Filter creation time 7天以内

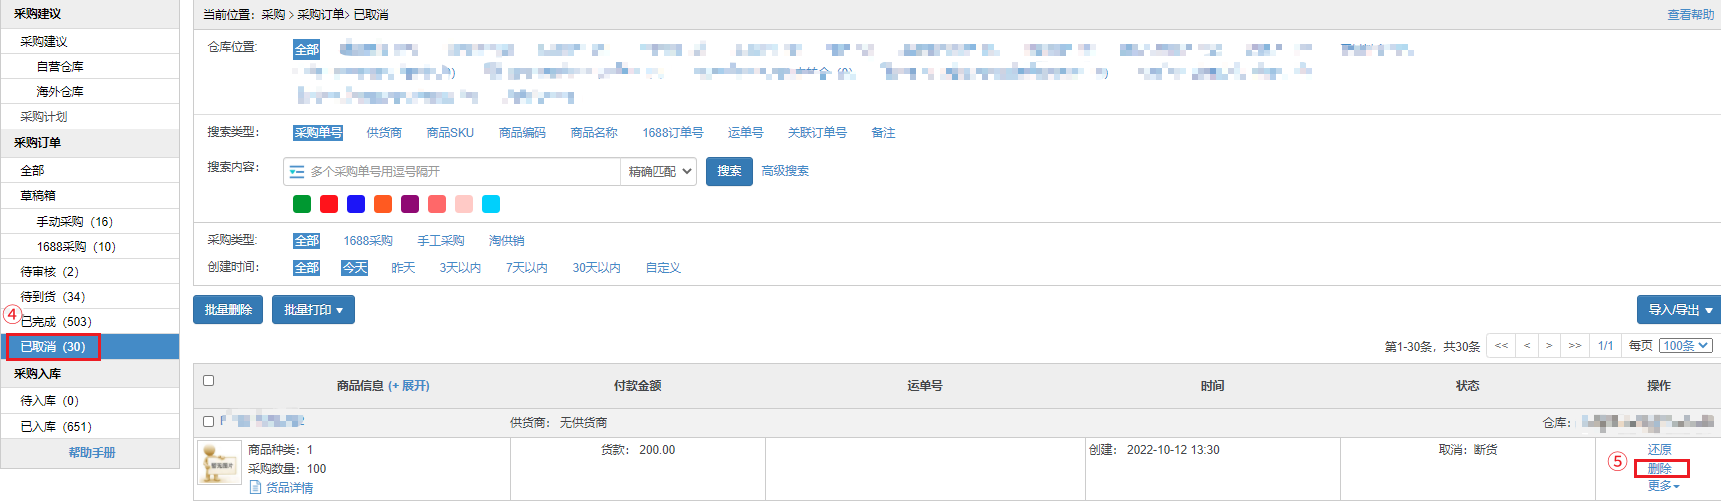pos(526,268)
